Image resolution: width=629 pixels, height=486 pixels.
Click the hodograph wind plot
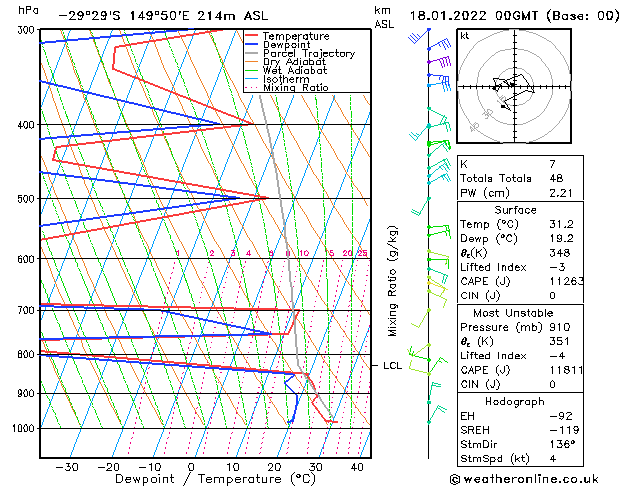point(514,86)
